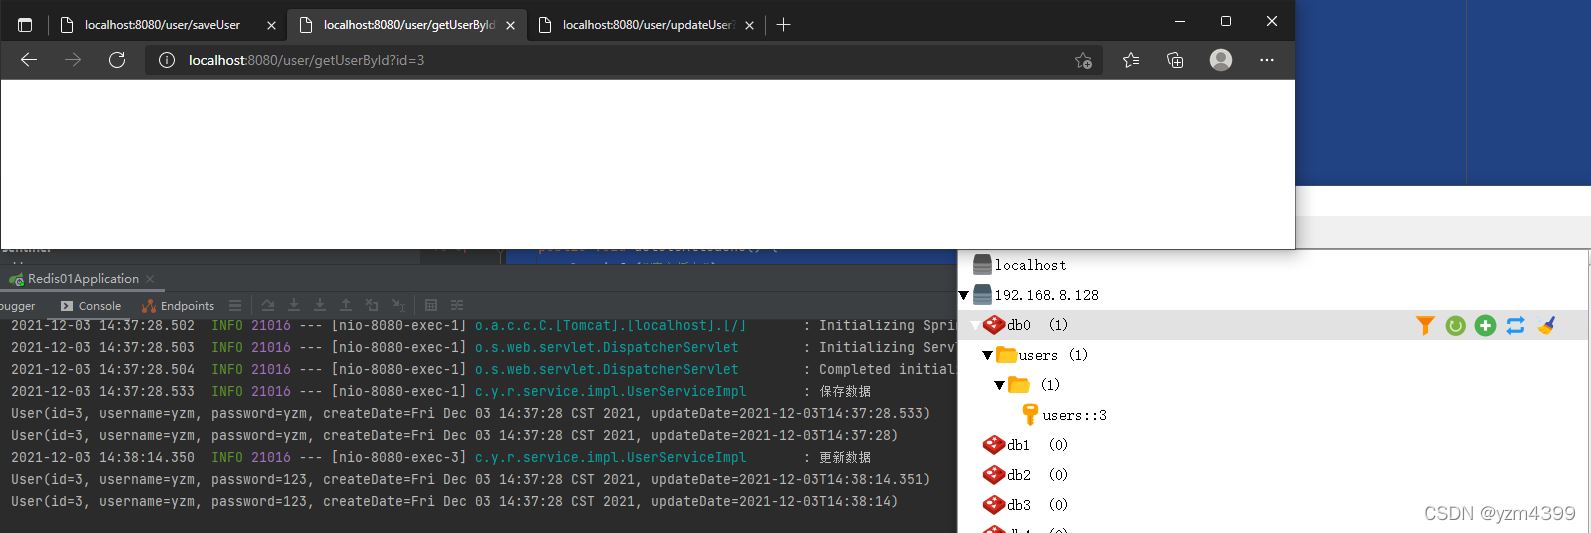The width and height of the screenshot is (1591, 533).
Task: Reload the getUserById page
Action: (117, 60)
